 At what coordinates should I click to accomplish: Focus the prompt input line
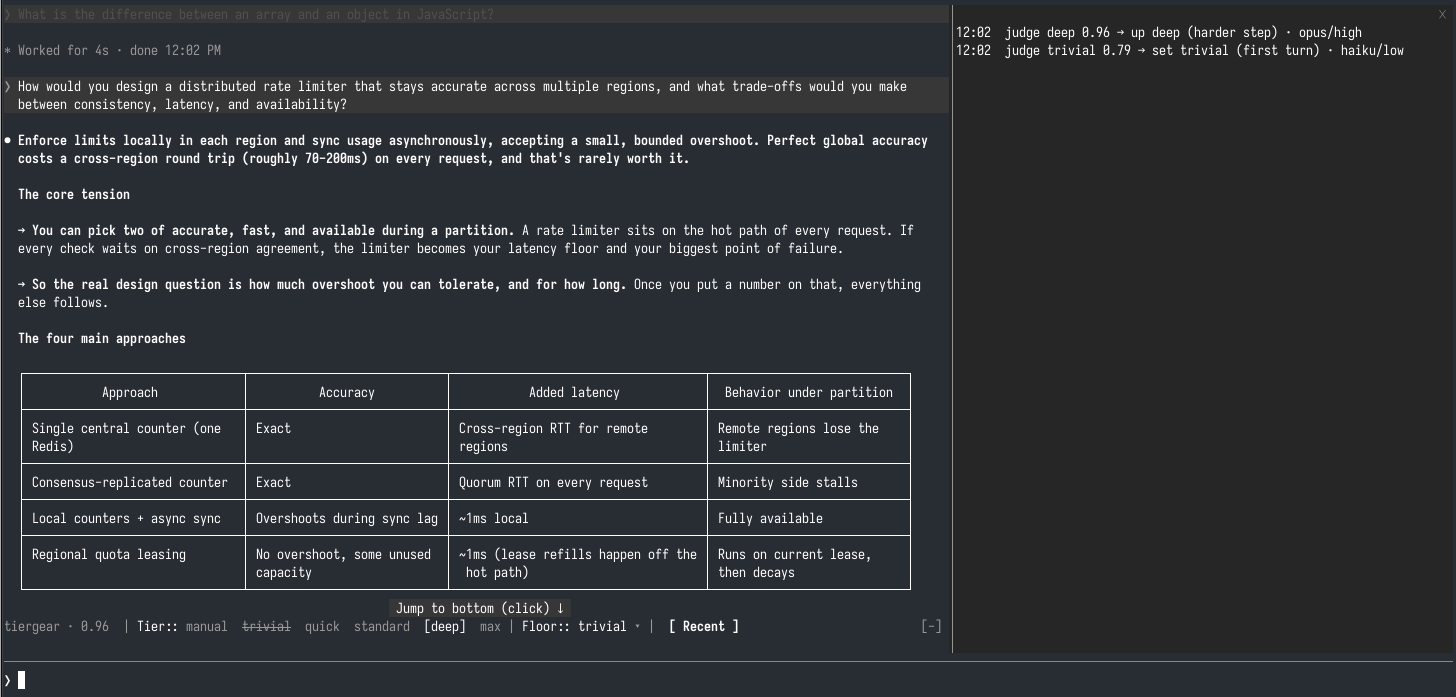pyautogui.click(x=728, y=680)
